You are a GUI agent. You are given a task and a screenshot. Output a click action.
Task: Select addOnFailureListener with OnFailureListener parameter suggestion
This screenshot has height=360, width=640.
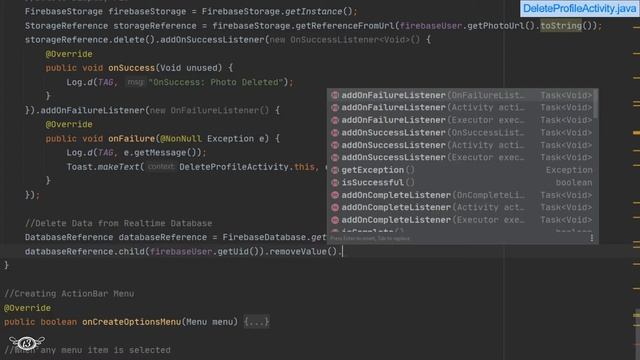pos(462,95)
